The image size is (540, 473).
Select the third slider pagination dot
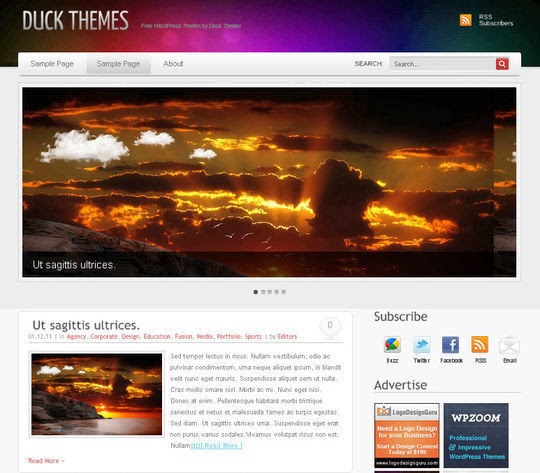pyautogui.click(x=270, y=292)
